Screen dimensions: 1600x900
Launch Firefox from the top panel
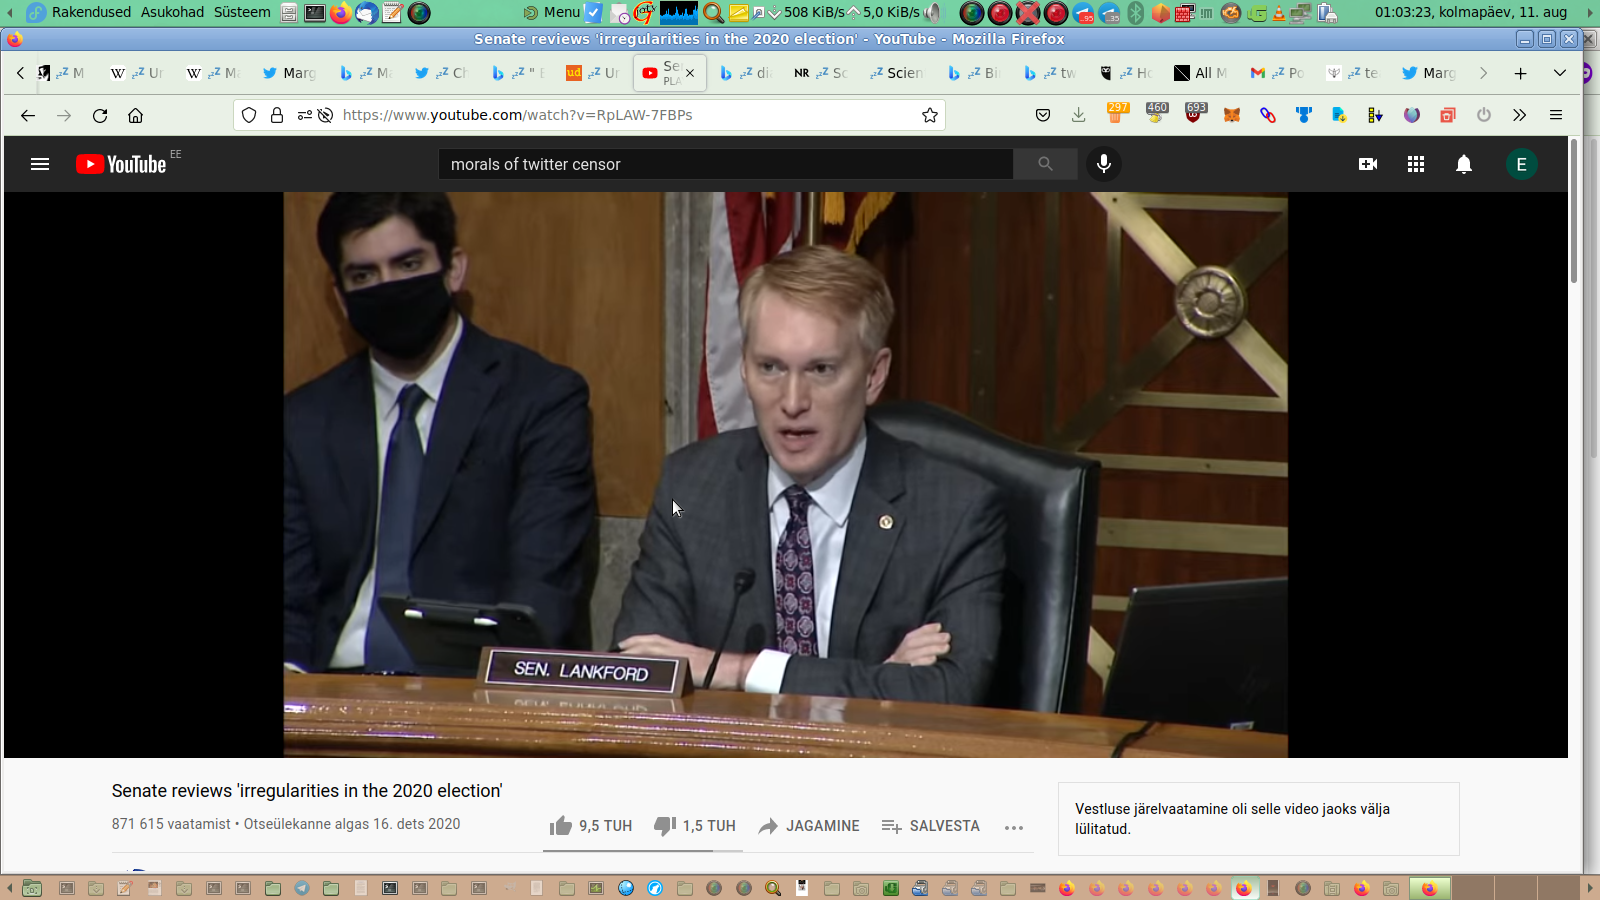(x=340, y=13)
